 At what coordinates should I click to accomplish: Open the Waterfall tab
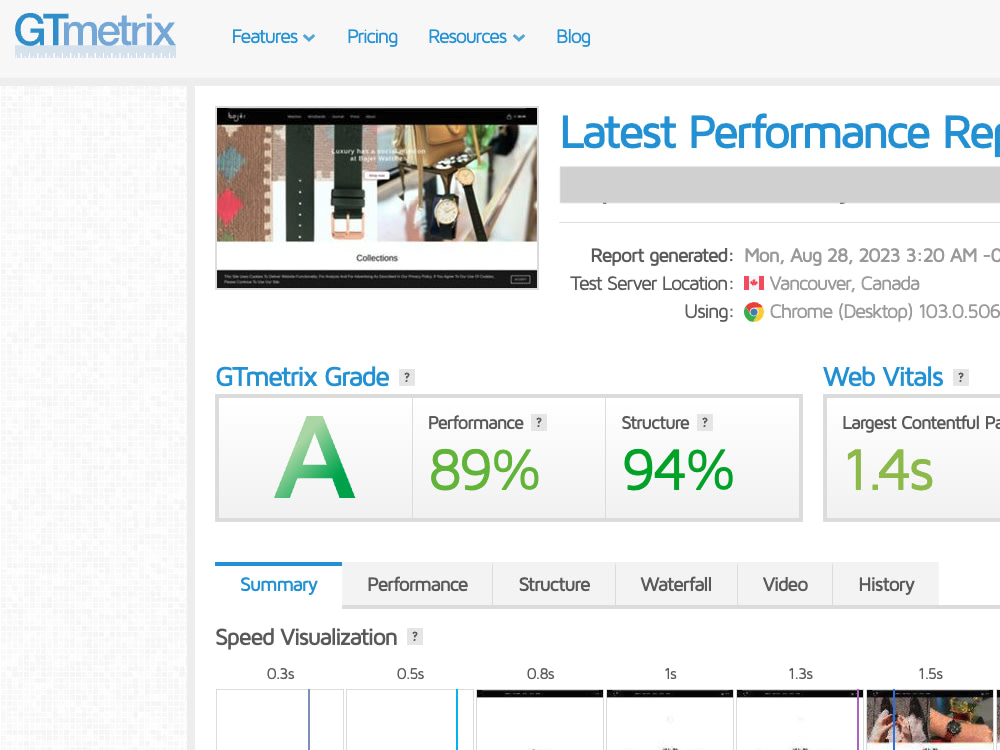click(676, 584)
